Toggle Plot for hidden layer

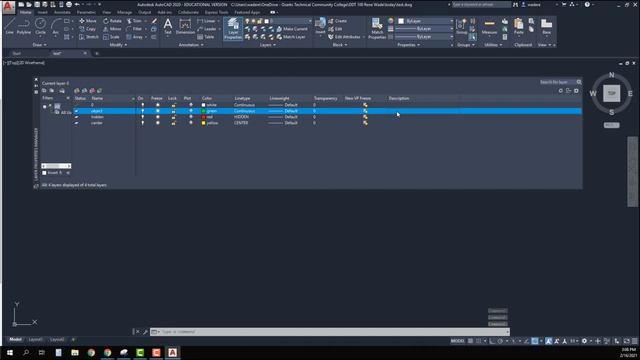coord(191,117)
